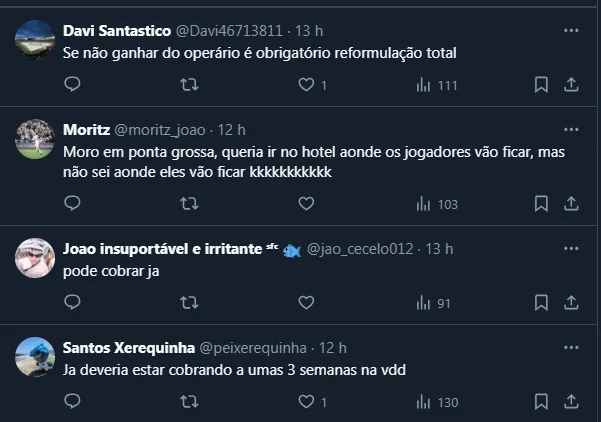Open more options on Joao insuportável's tweet
Viewport: 601px width, 422px height.
tap(571, 248)
